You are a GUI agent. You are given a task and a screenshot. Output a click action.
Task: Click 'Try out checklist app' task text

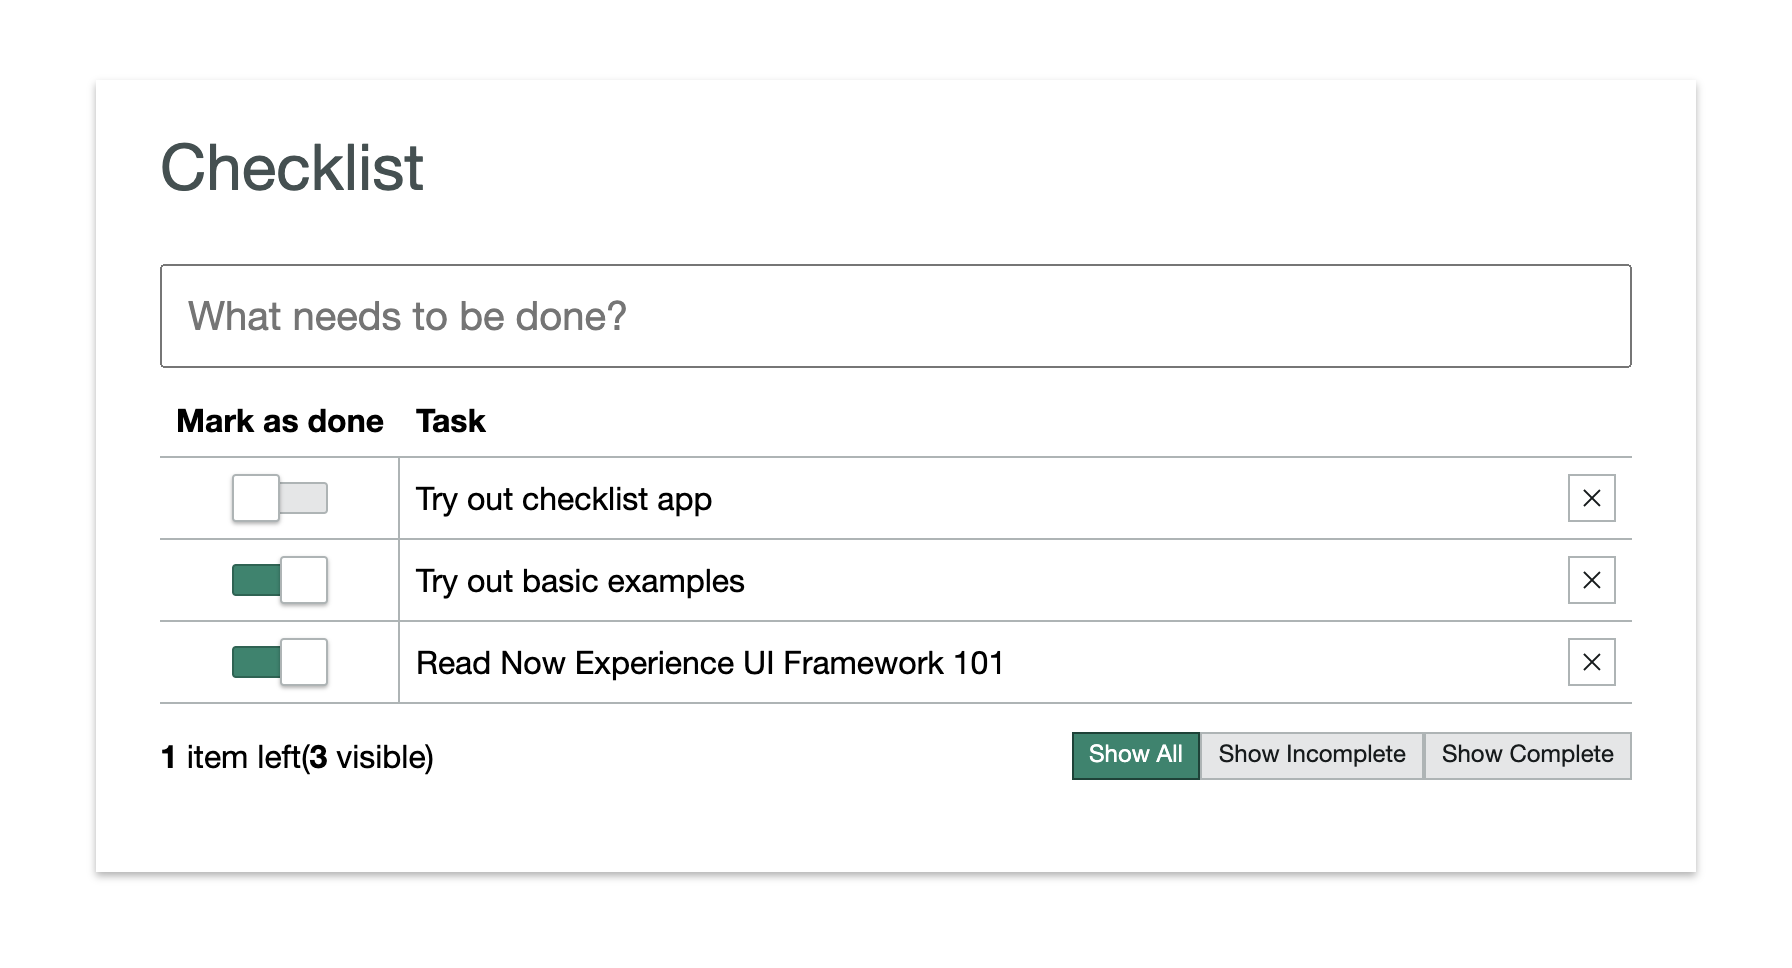[563, 499]
